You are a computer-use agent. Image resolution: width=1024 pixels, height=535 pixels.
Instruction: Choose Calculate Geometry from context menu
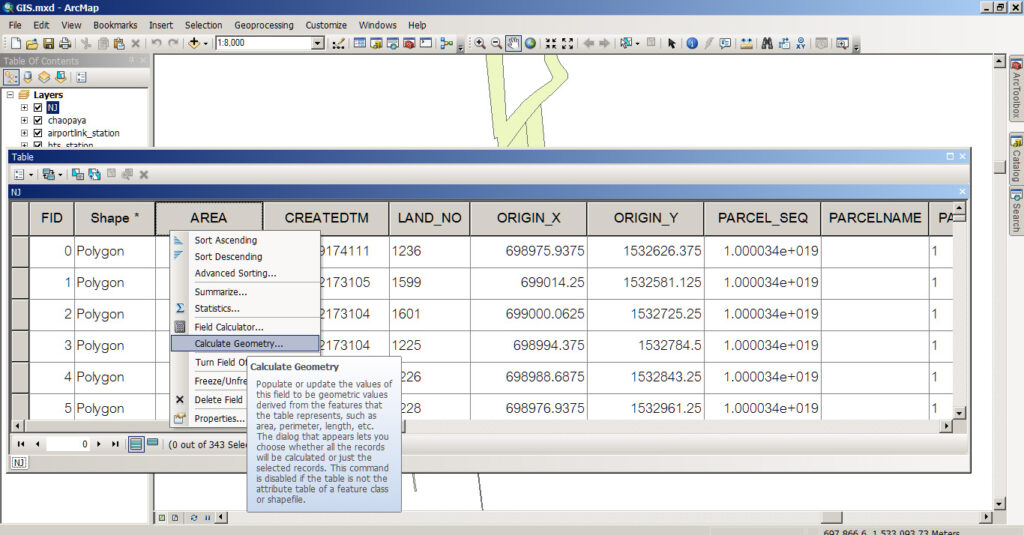[238, 344]
